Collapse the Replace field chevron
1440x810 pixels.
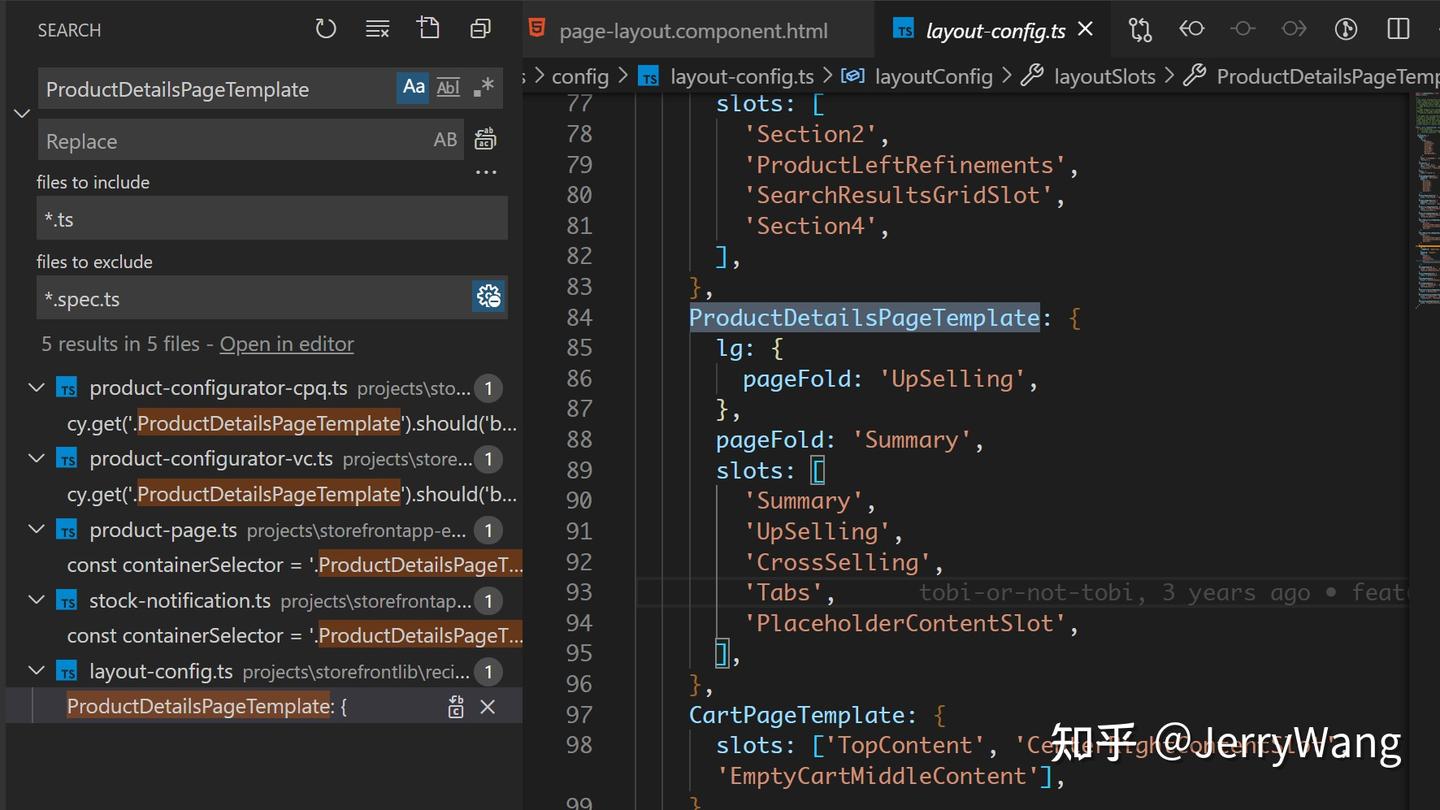click(22, 114)
